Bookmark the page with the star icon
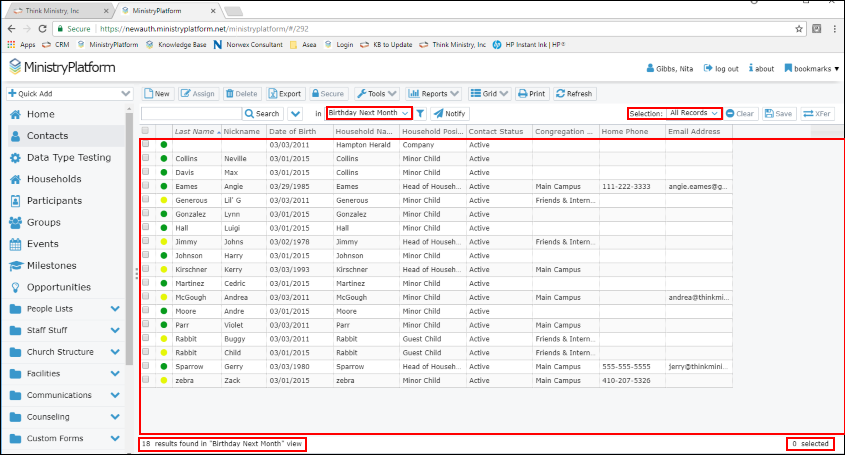 [799, 29]
